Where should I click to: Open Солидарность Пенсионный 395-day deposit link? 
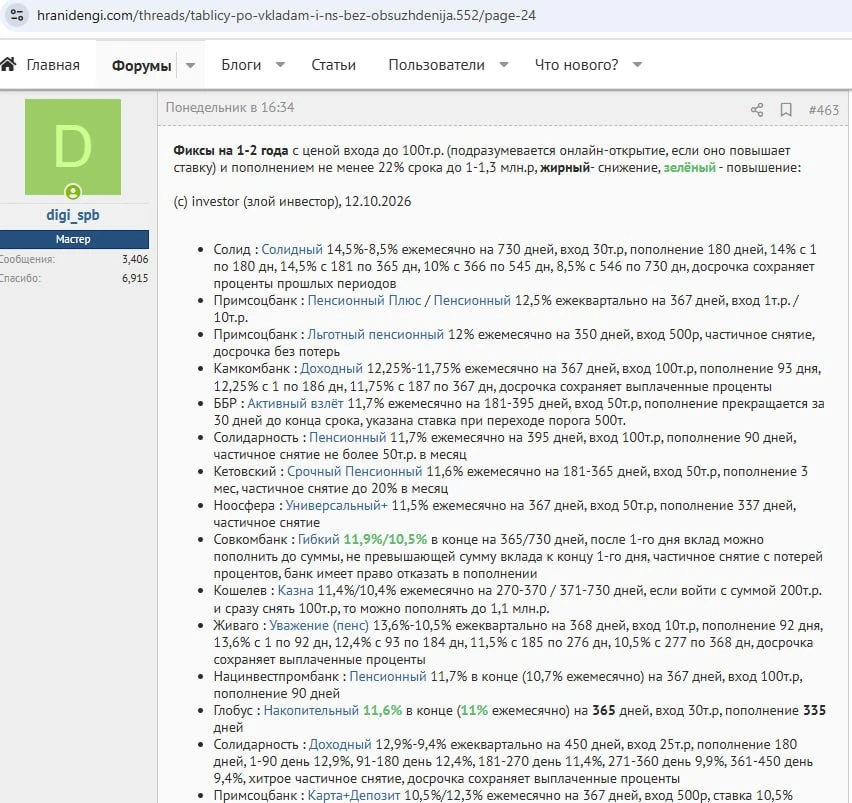[x=348, y=437]
